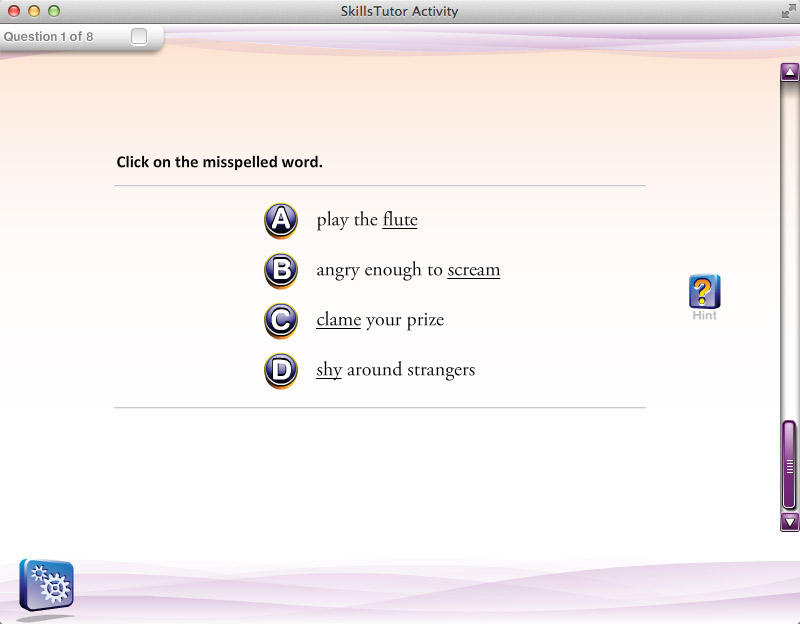This screenshot has width=800, height=624.
Task: Select answer choice B button
Action: click(281, 270)
